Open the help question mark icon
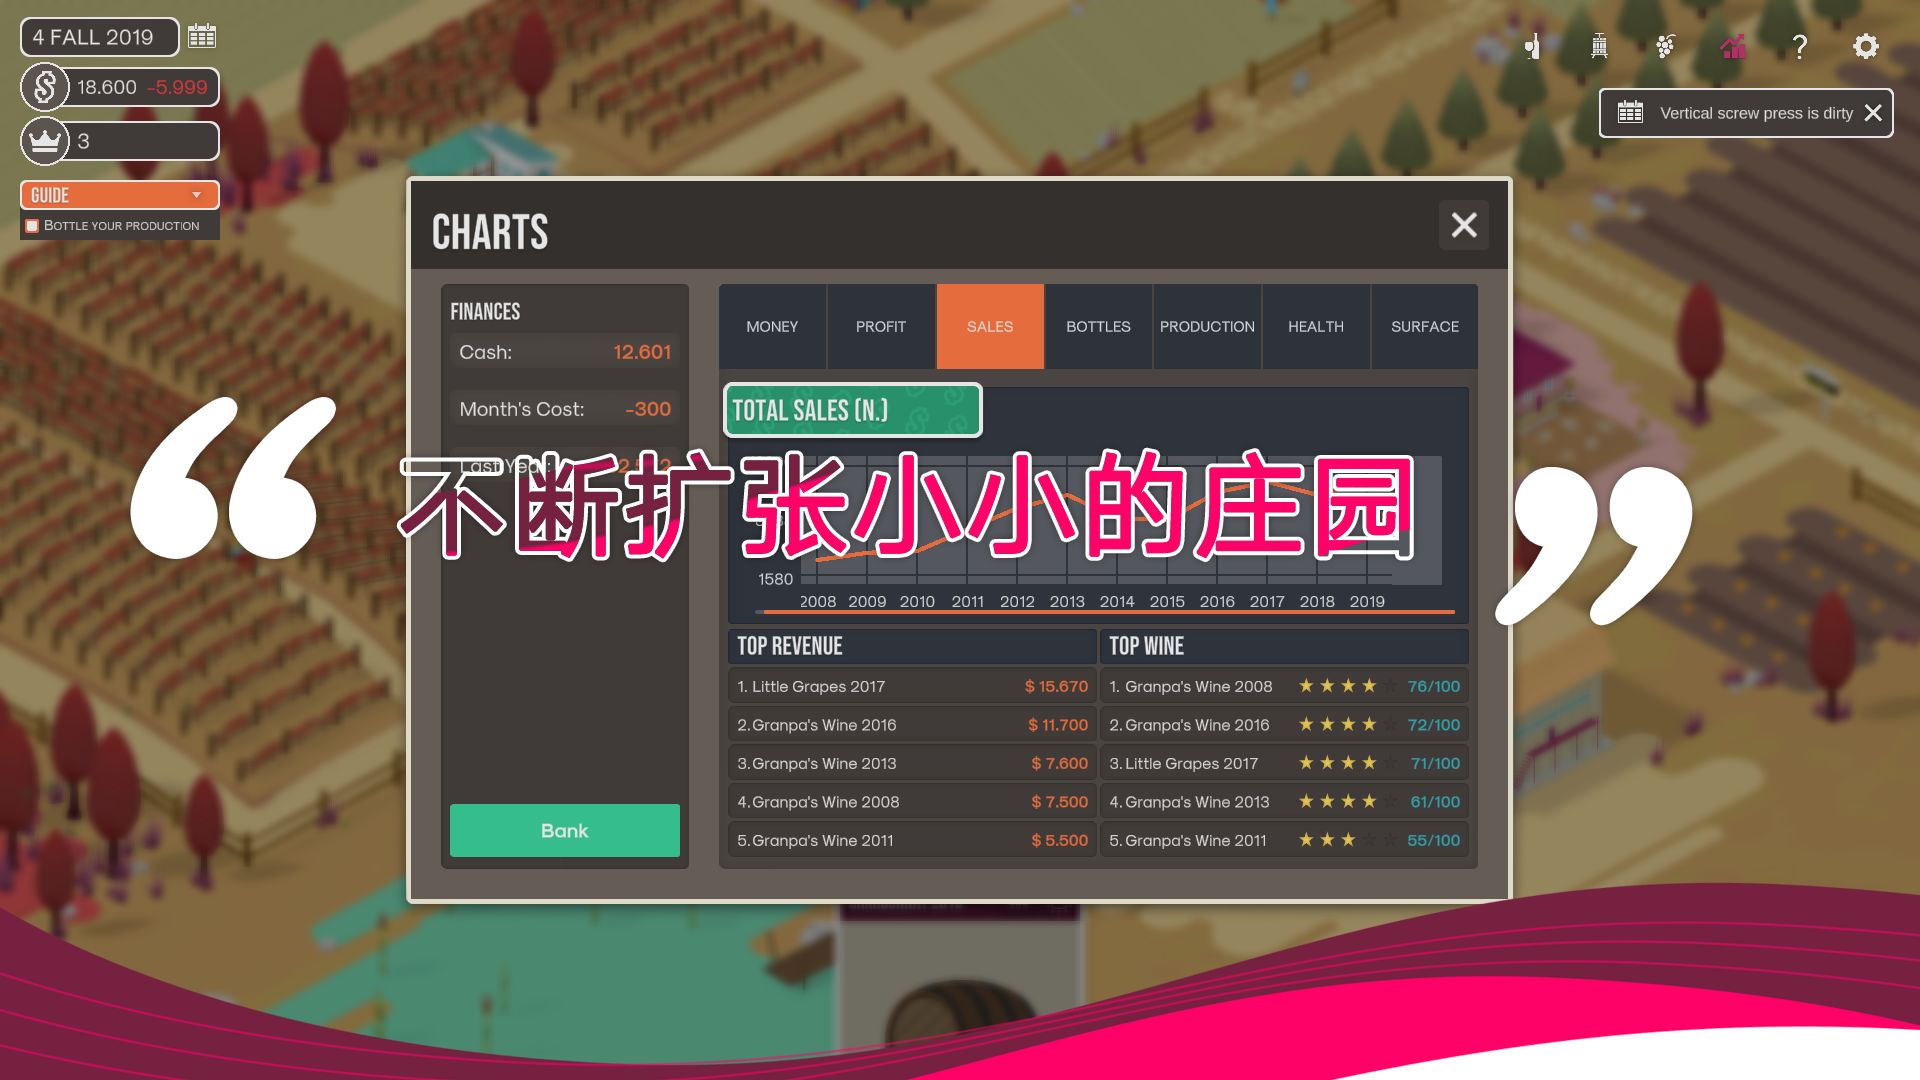 (x=1799, y=46)
